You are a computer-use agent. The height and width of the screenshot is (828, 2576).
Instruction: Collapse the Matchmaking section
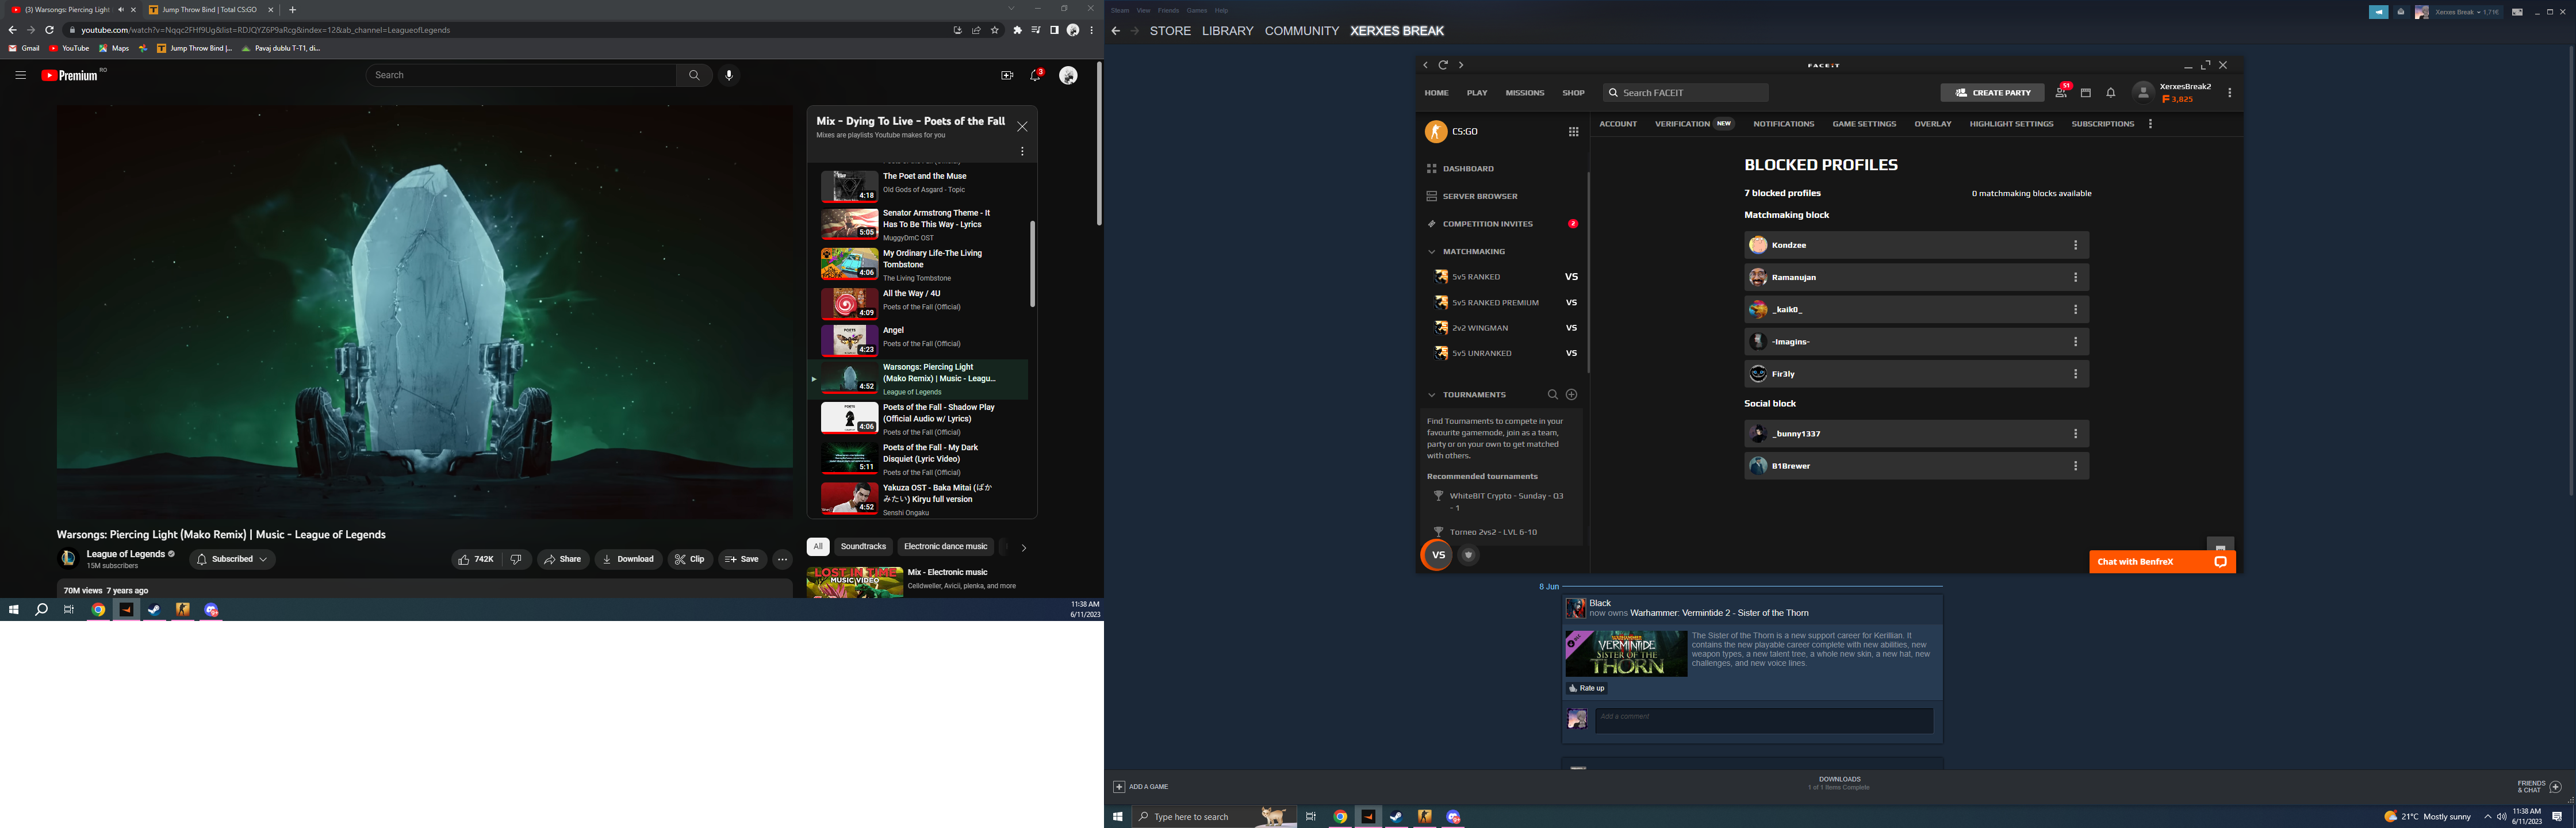1432,252
